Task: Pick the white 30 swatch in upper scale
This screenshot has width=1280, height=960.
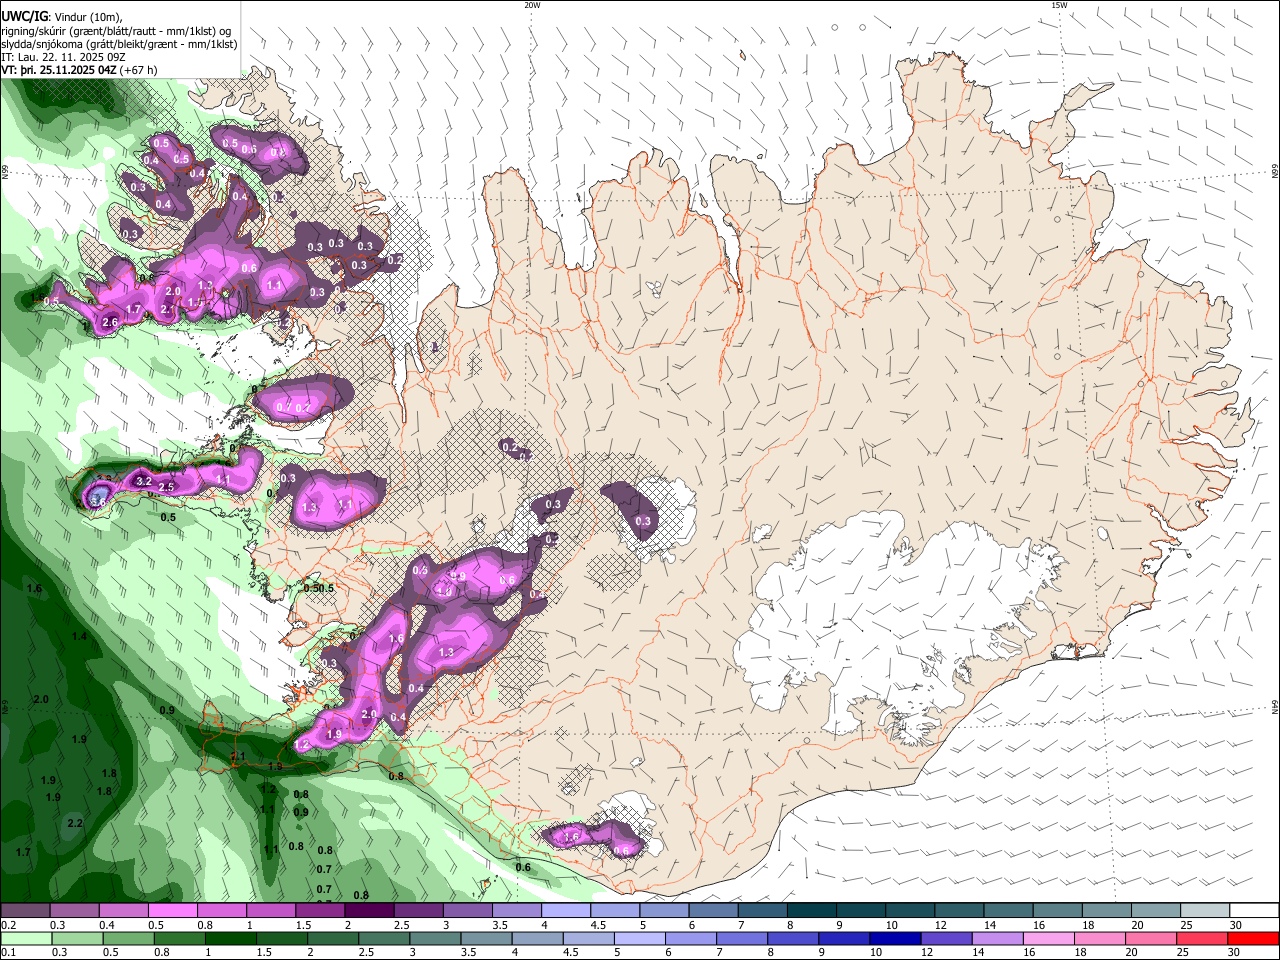Action: tap(1252, 911)
